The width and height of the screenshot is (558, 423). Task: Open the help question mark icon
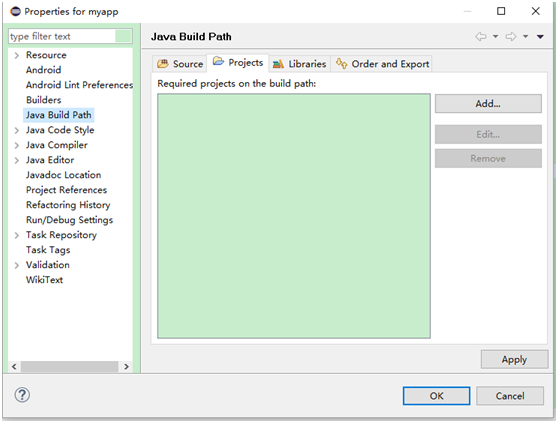click(22, 395)
